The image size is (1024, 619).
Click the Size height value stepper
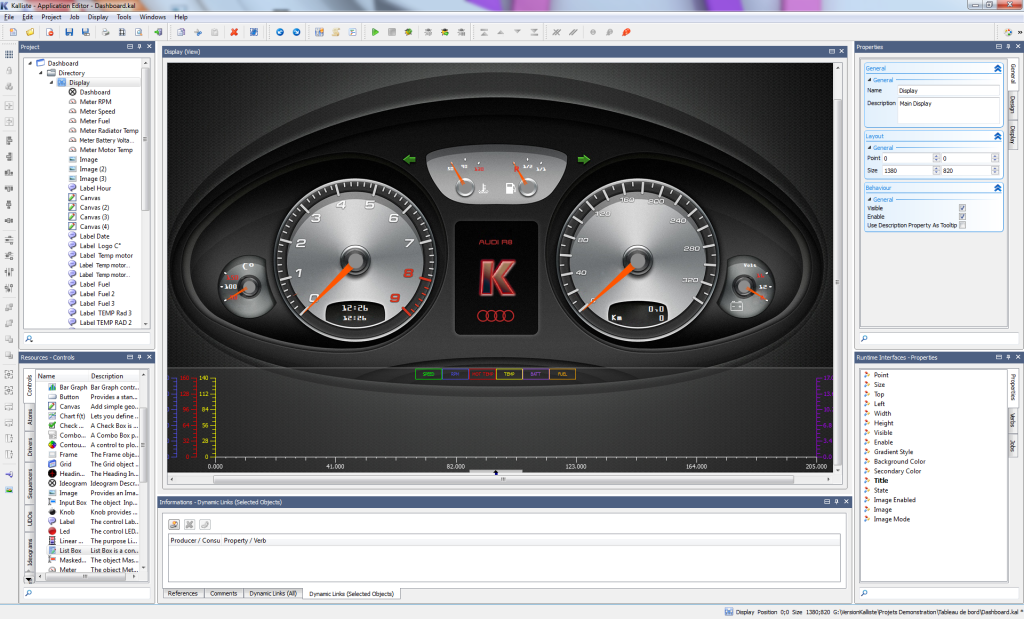[995, 170]
